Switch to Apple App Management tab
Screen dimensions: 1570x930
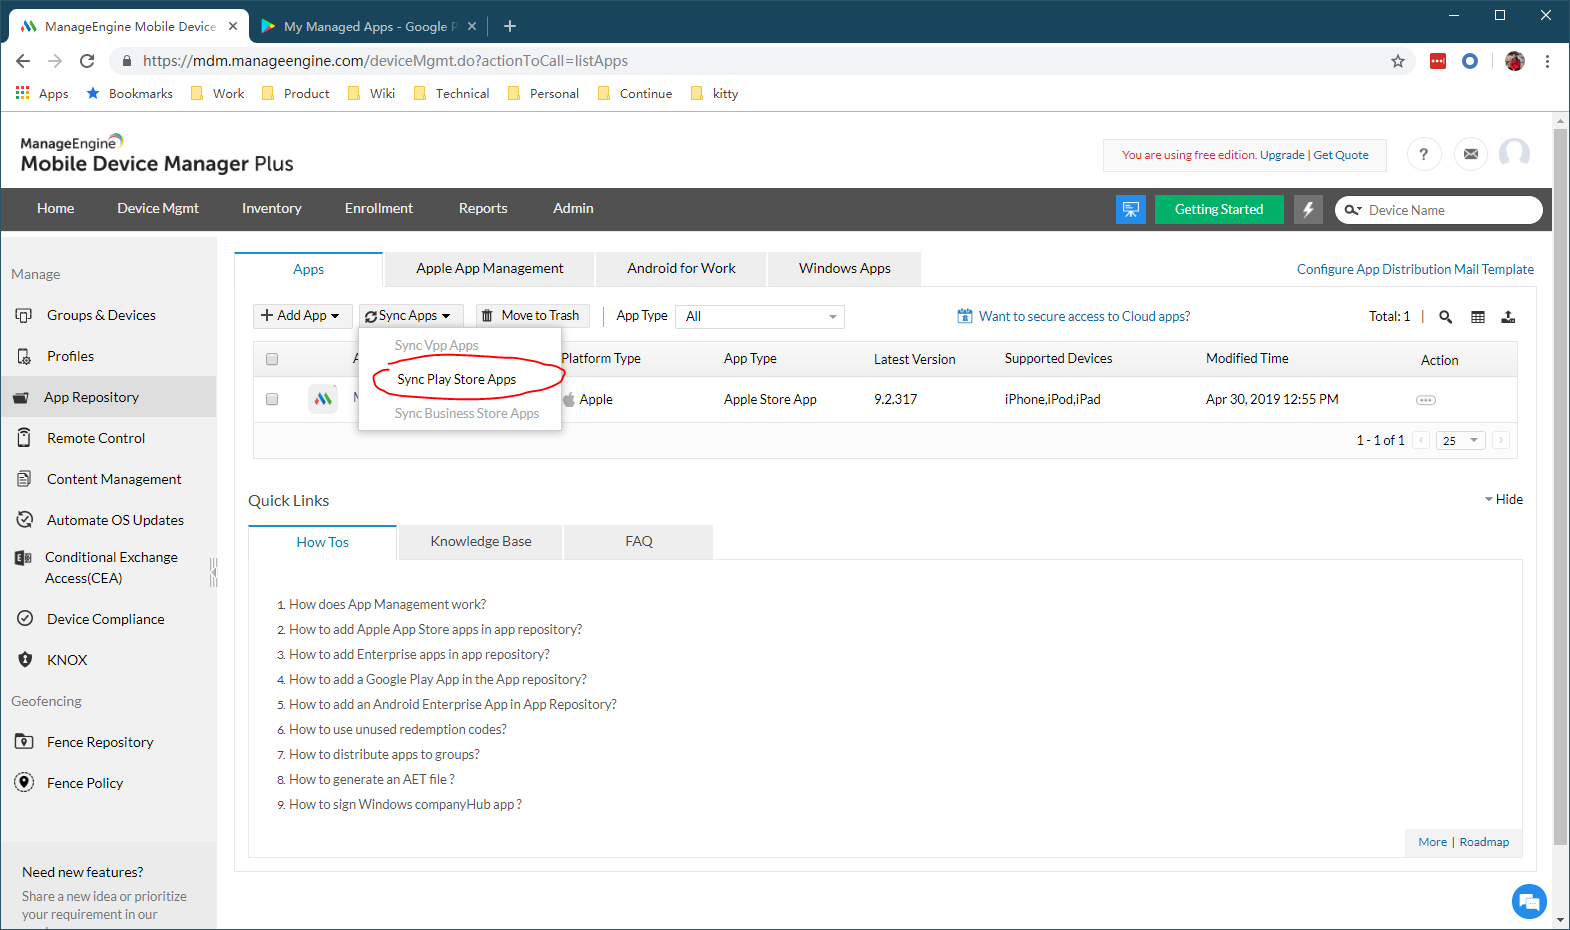pyautogui.click(x=490, y=268)
